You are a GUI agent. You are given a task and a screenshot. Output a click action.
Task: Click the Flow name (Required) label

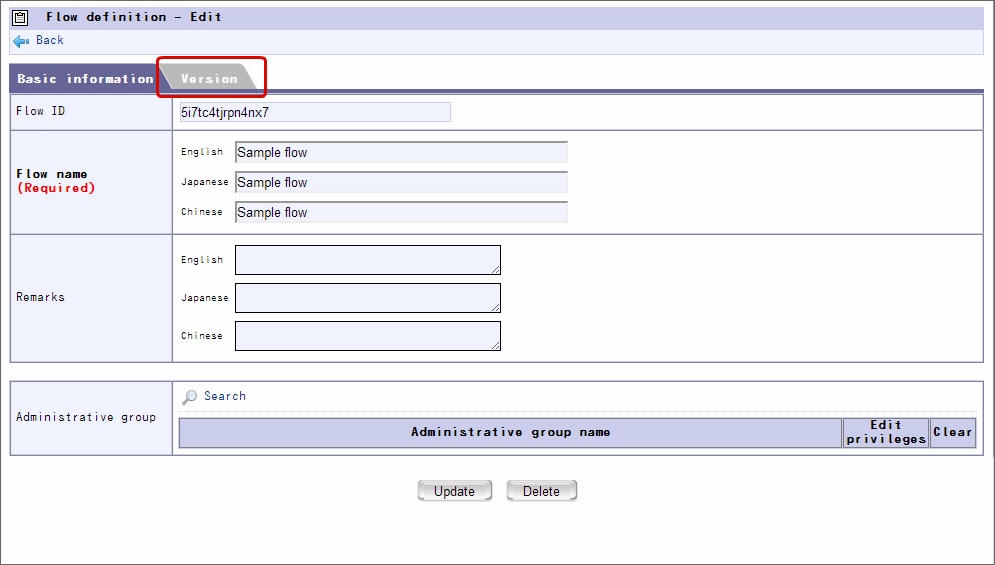click(56, 181)
